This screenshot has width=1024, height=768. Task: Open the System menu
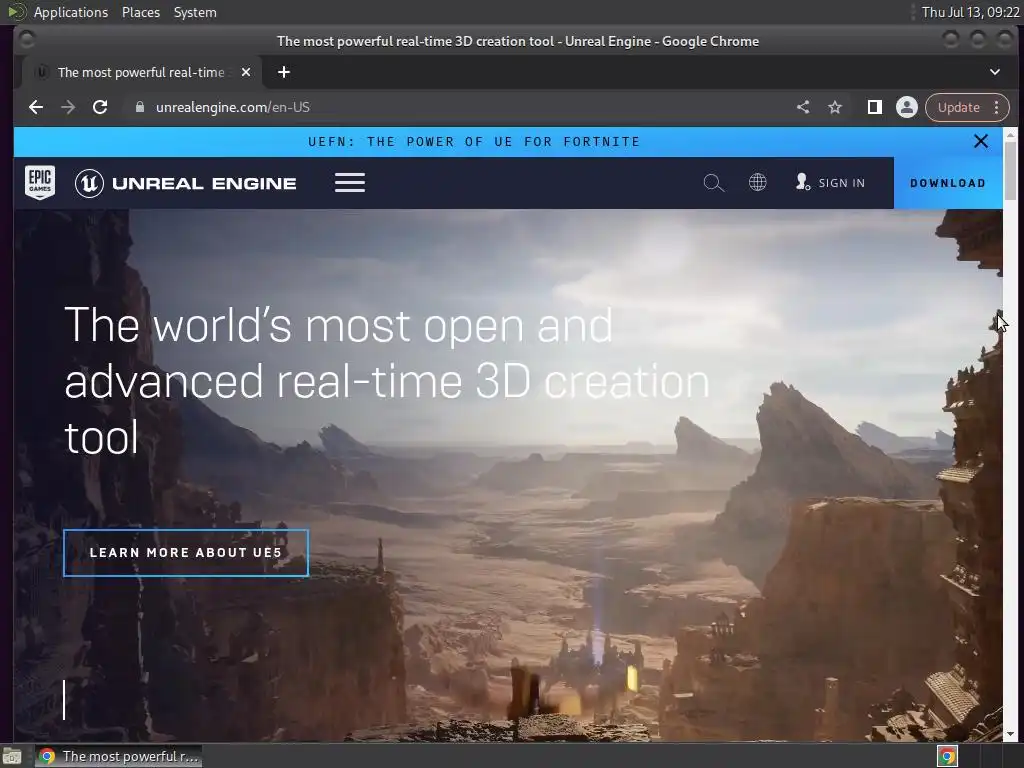(x=195, y=12)
